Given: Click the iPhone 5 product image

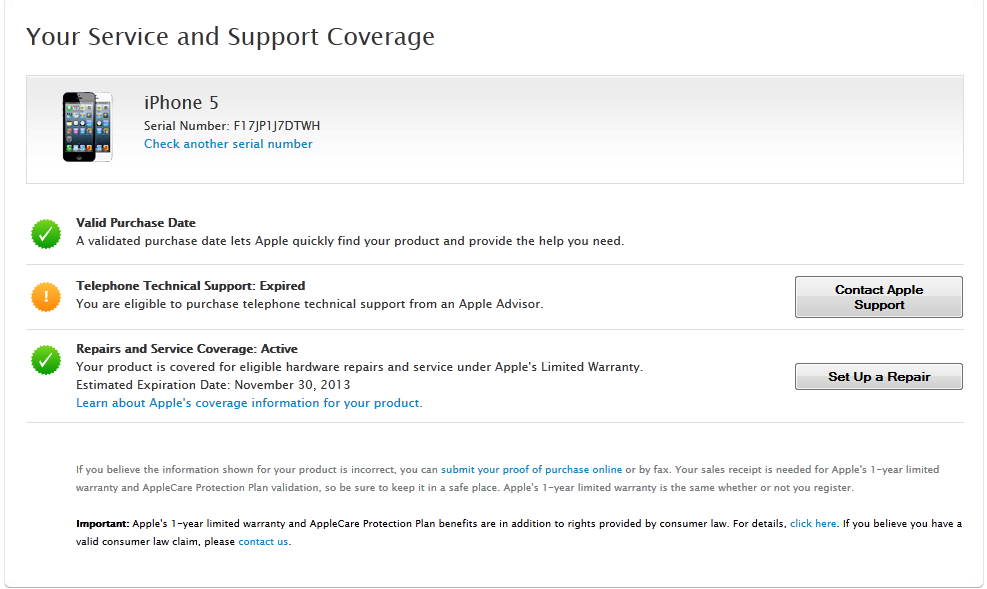Looking at the screenshot, I should pyautogui.click(x=88, y=127).
